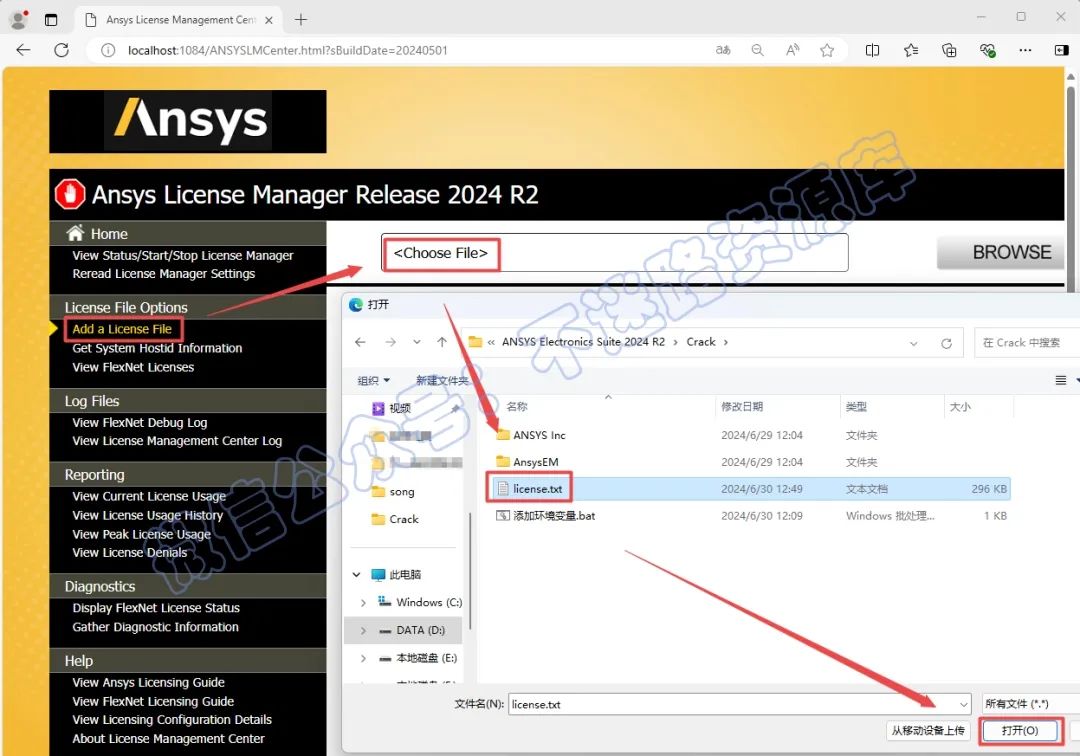Click the search Crack box
This screenshot has width=1080, height=756.
(x=1026, y=342)
